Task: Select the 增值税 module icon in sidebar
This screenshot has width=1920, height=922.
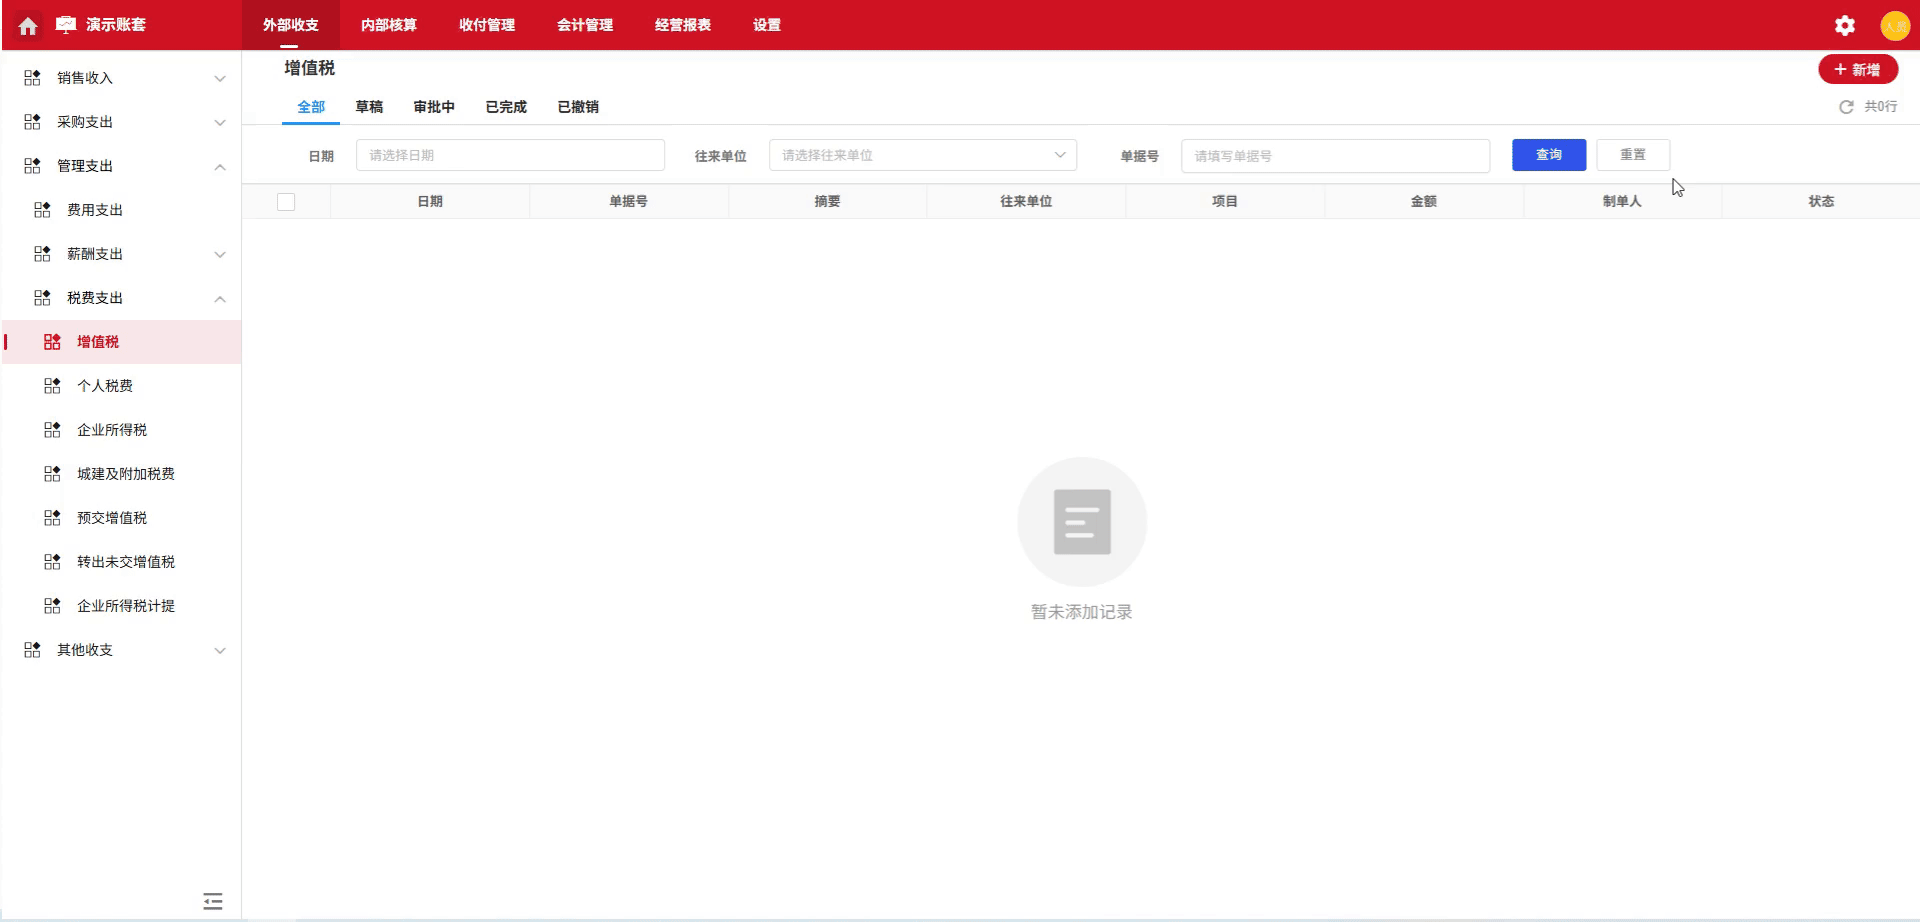Action: pyautogui.click(x=52, y=341)
